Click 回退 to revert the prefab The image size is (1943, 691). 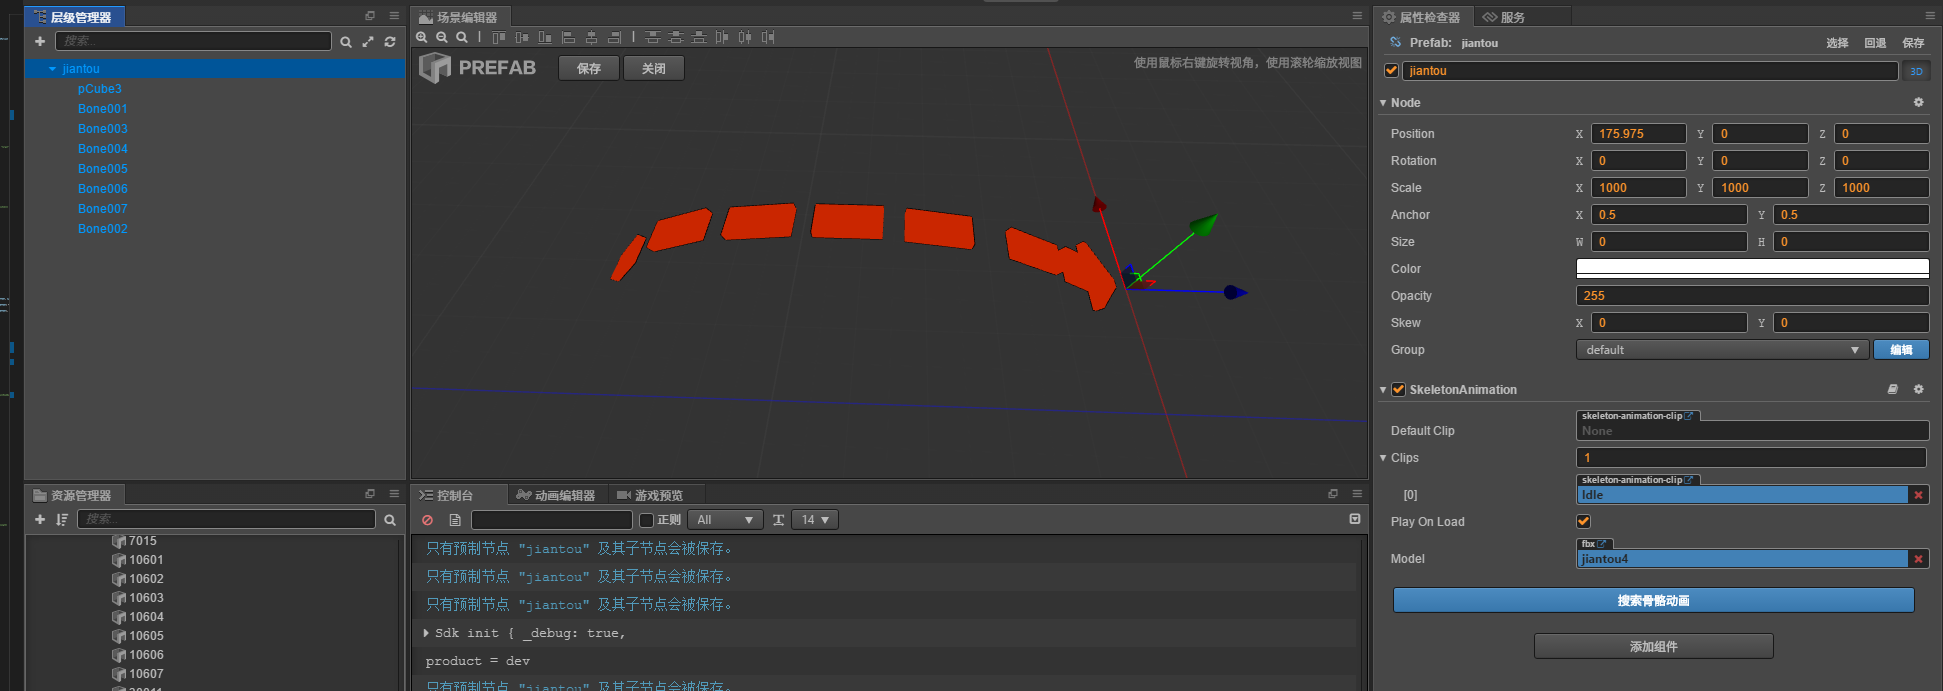click(1875, 43)
